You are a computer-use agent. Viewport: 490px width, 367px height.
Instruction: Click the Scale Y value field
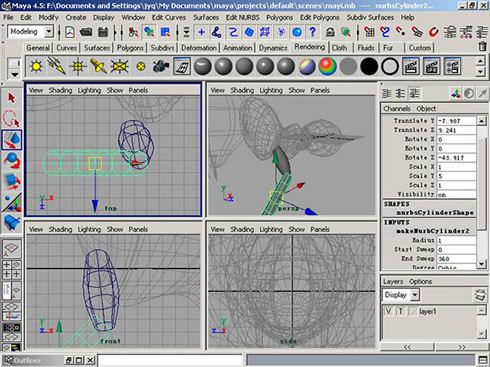tap(456, 176)
